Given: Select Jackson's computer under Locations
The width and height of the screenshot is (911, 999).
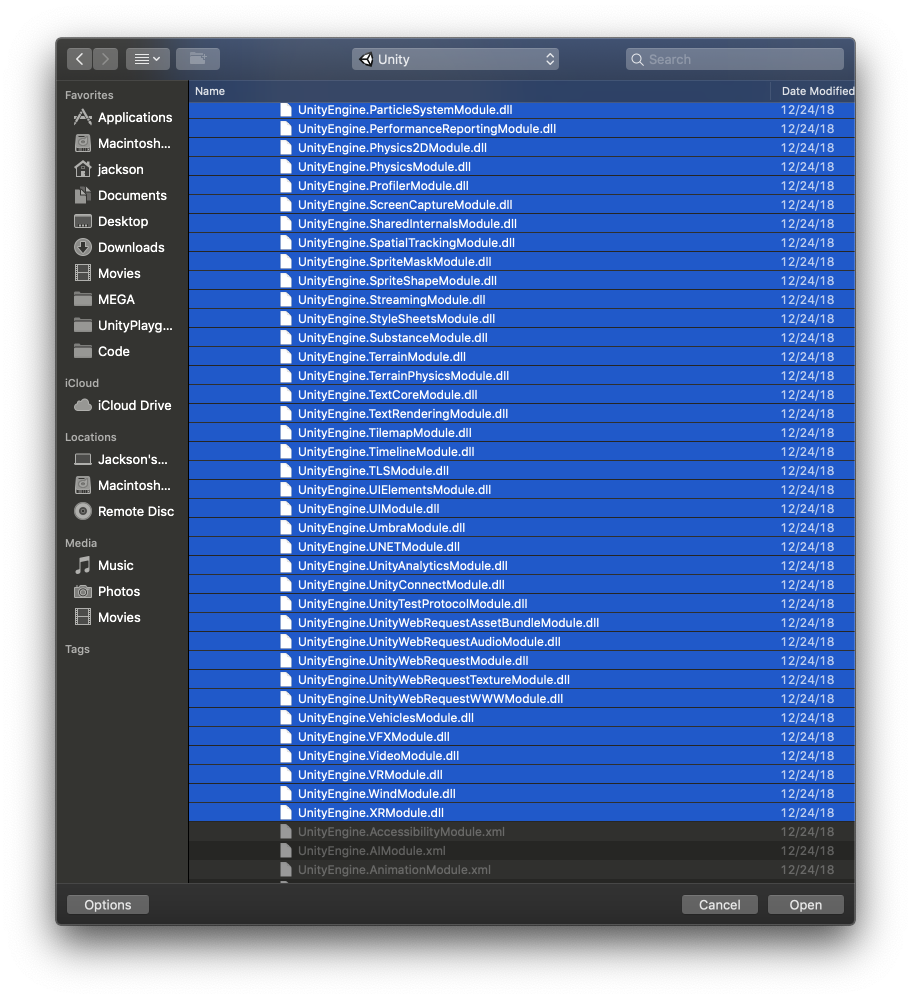Looking at the screenshot, I should tap(123, 459).
